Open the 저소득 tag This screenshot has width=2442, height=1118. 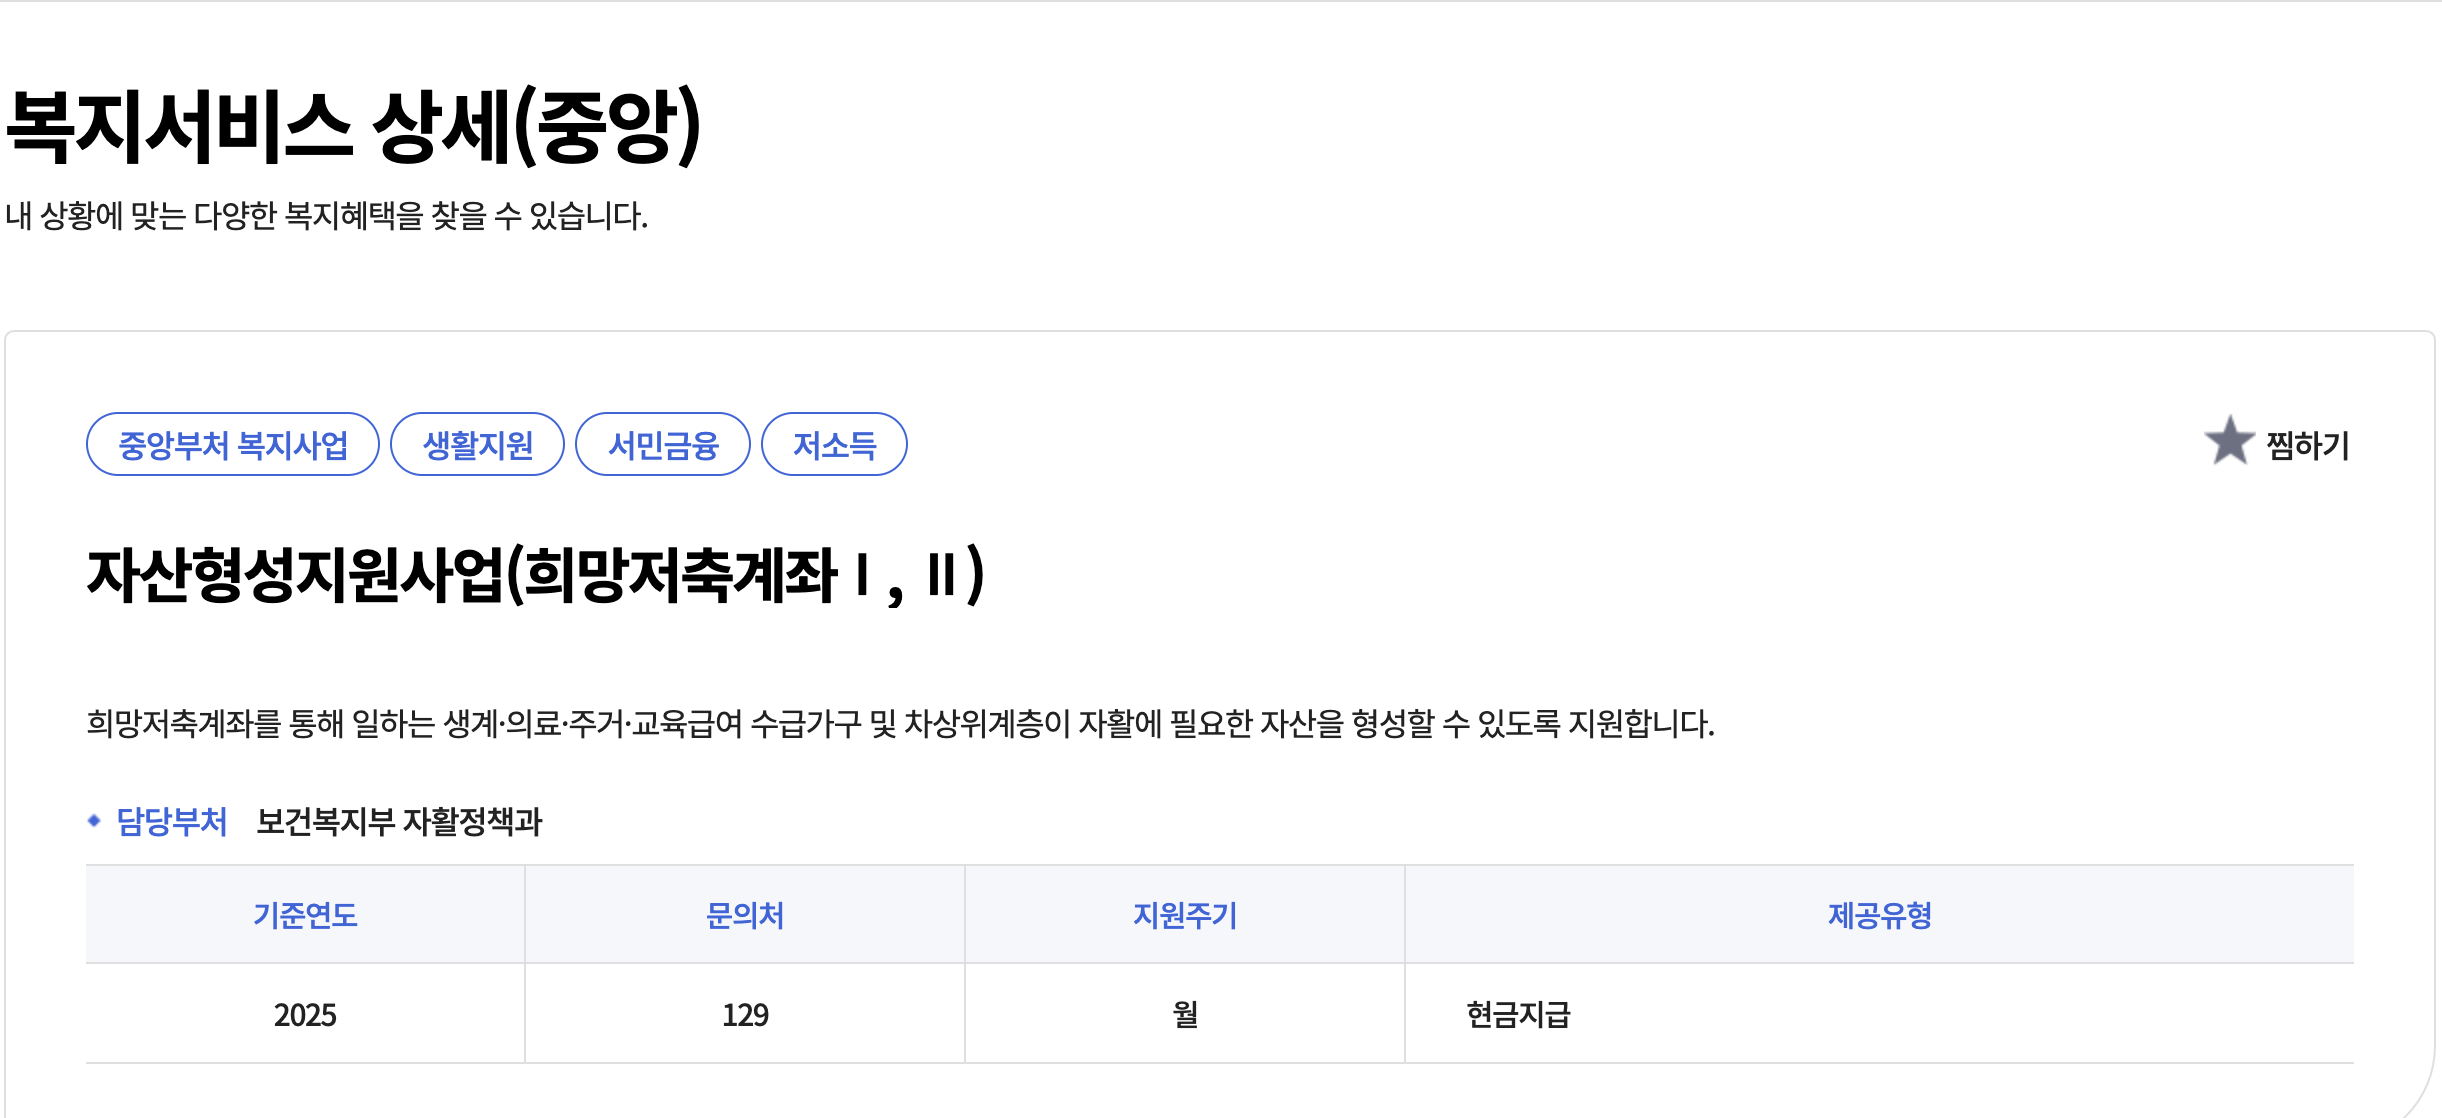tap(834, 444)
